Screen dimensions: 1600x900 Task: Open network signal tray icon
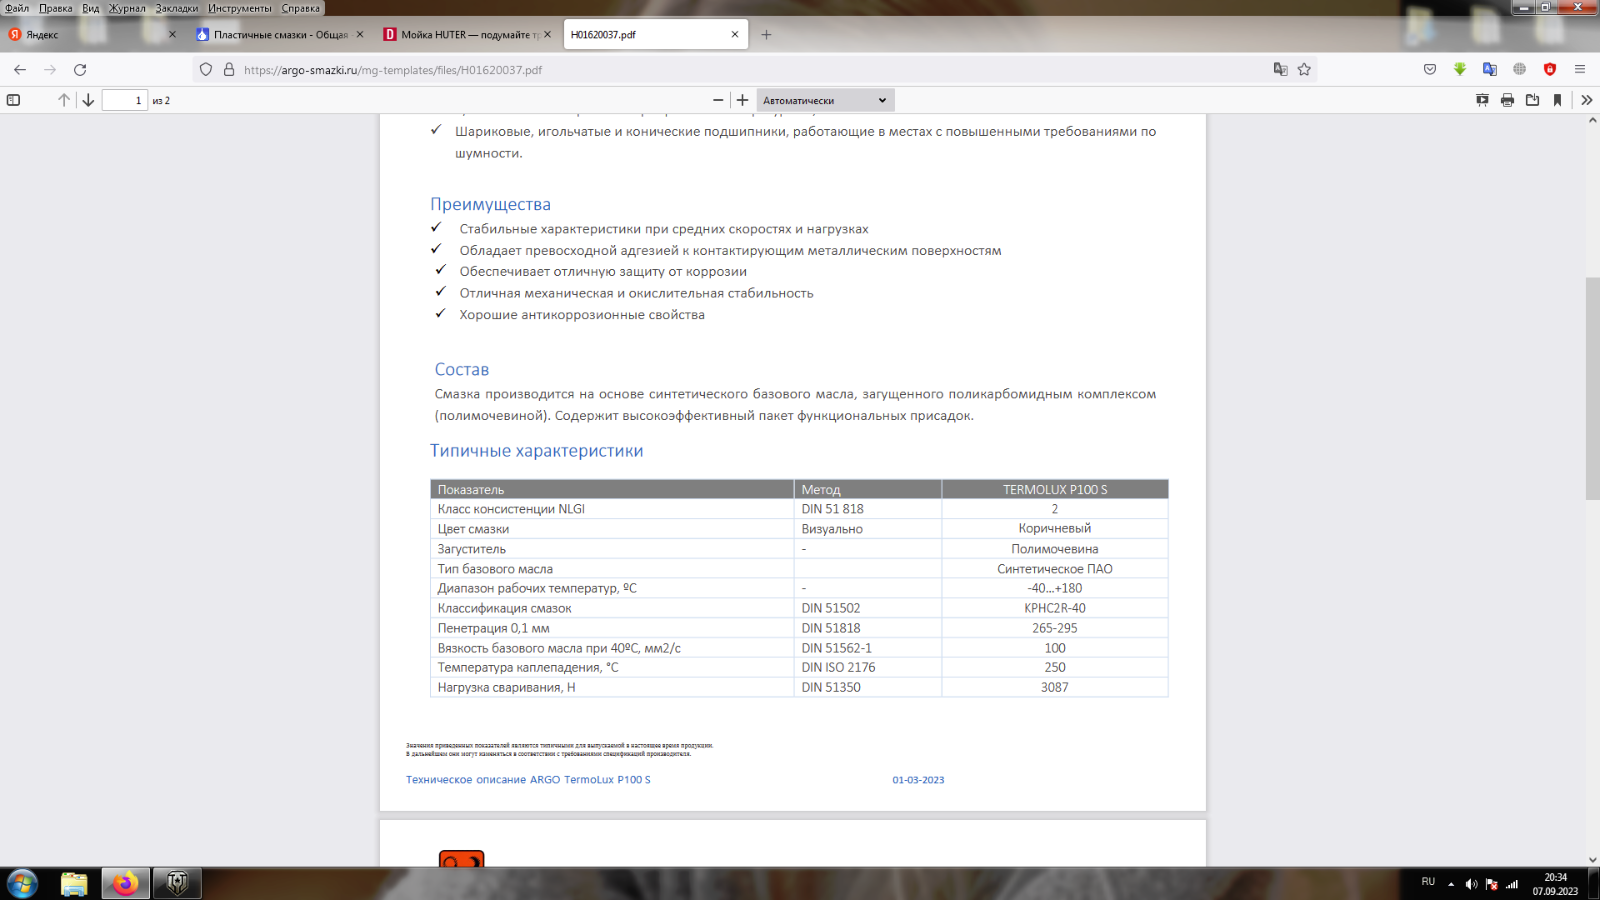click(1512, 884)
